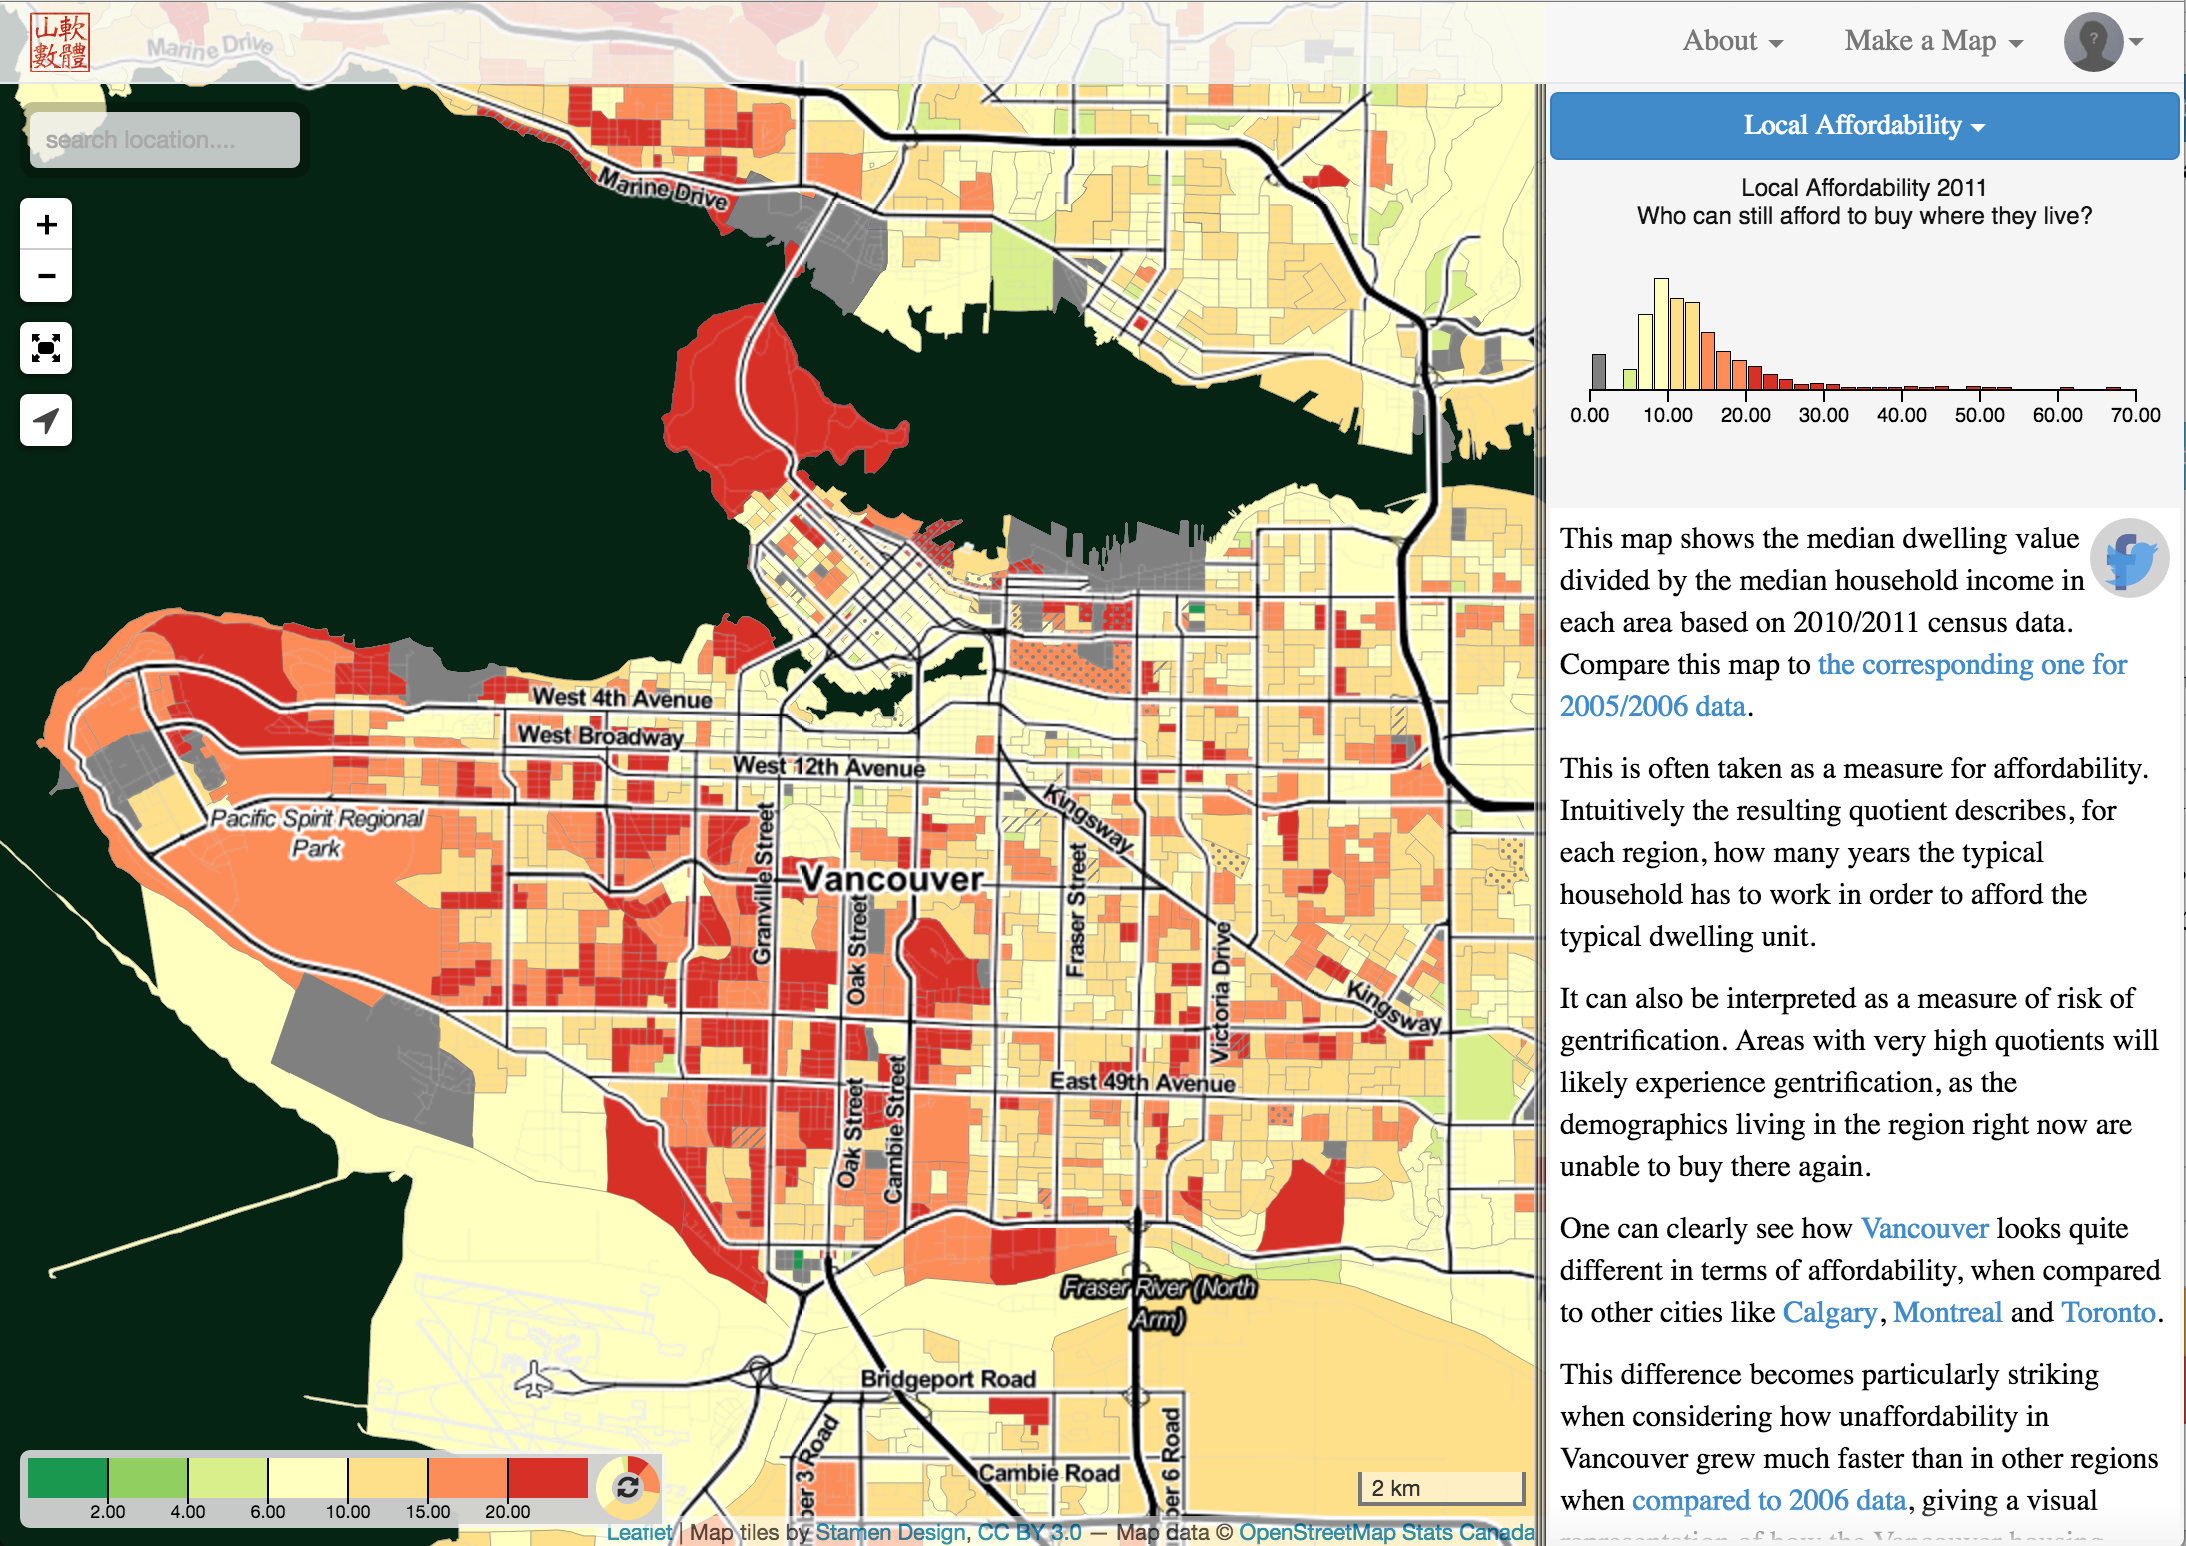This screenshot has width=2186, height=1546.
Task: Click the West 4th Avenue label
Action: [x=622, y=697]
